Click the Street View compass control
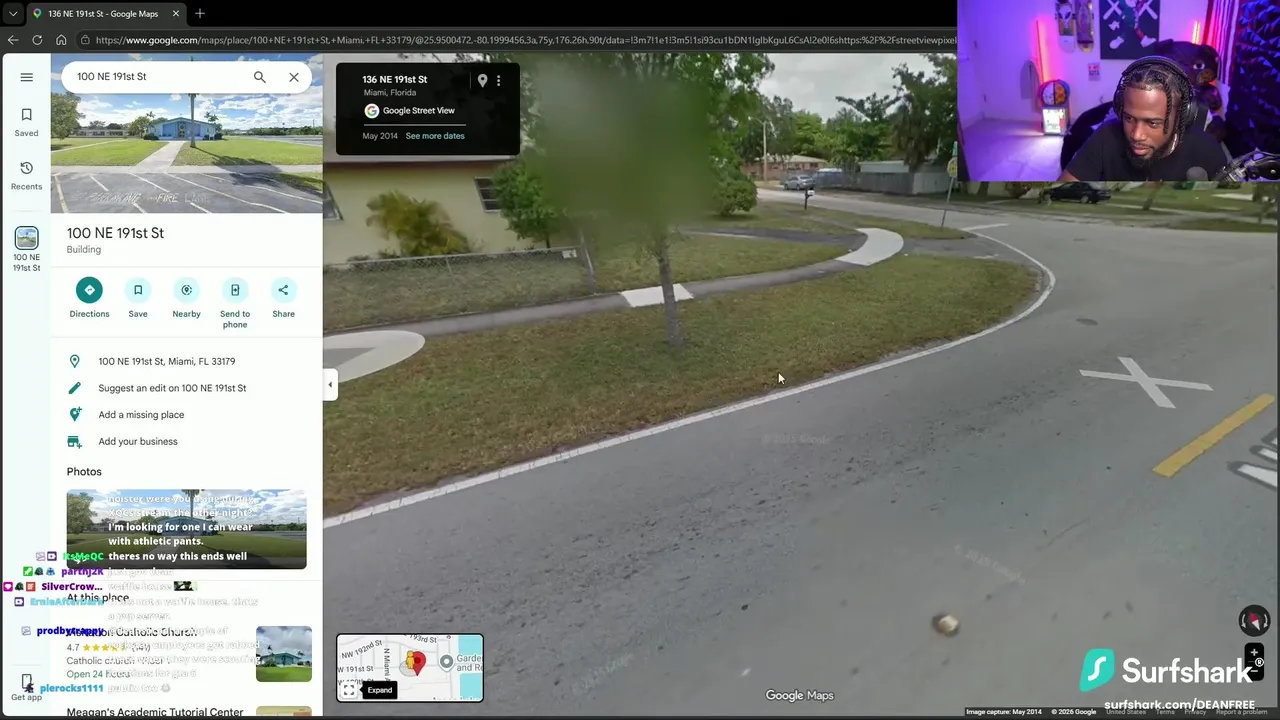The image size is (1280, 720). 1254,620
